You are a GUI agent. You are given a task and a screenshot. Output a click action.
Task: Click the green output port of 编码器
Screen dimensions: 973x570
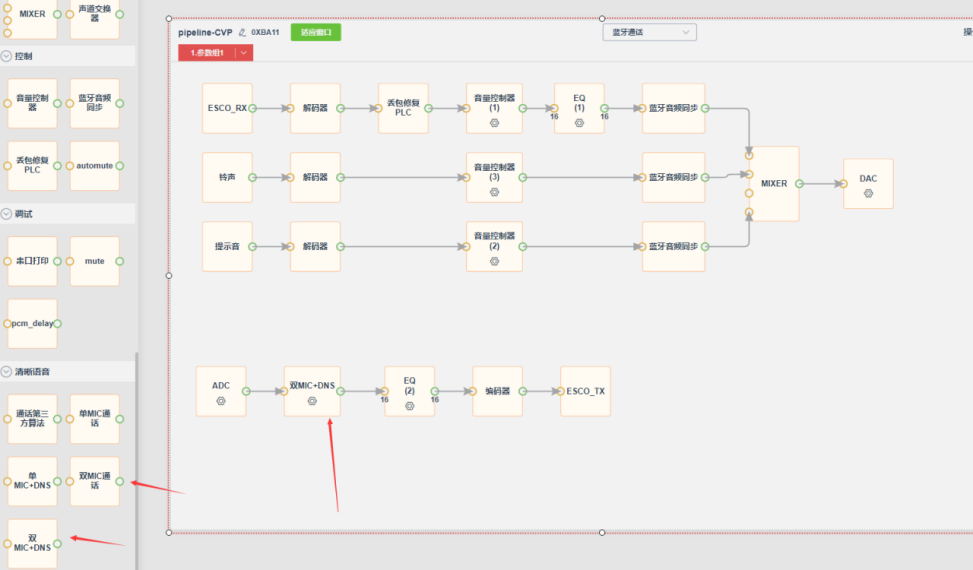(x=522, y=391)
